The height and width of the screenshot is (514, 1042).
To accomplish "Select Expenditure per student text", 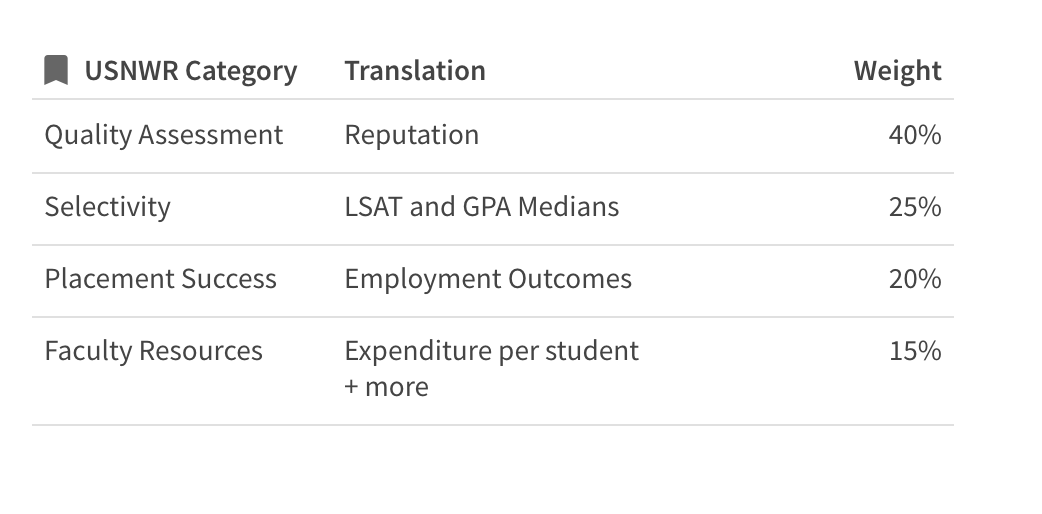I will pos(492,350).
